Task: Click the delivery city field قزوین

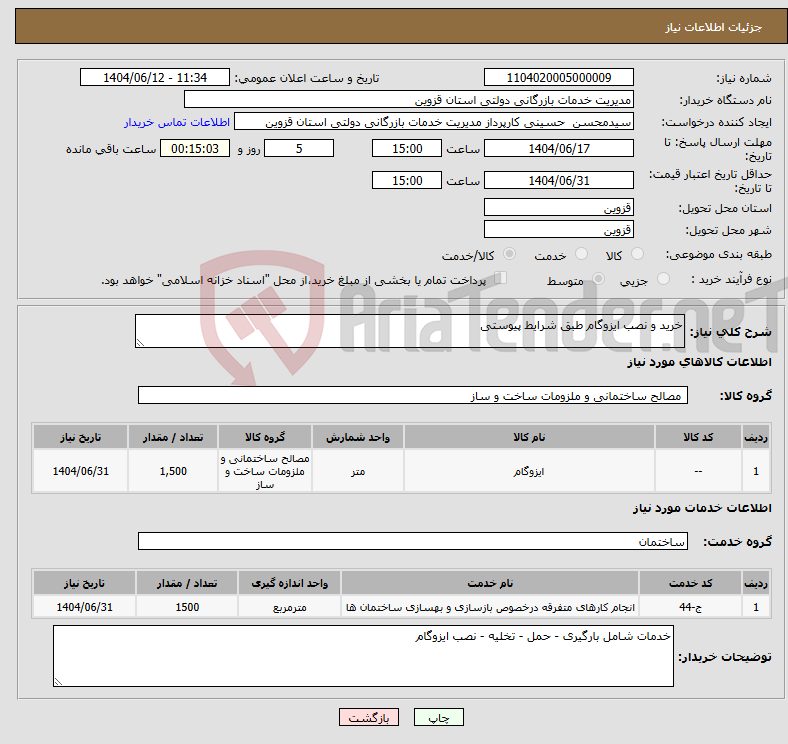Action: pos(558,229)
